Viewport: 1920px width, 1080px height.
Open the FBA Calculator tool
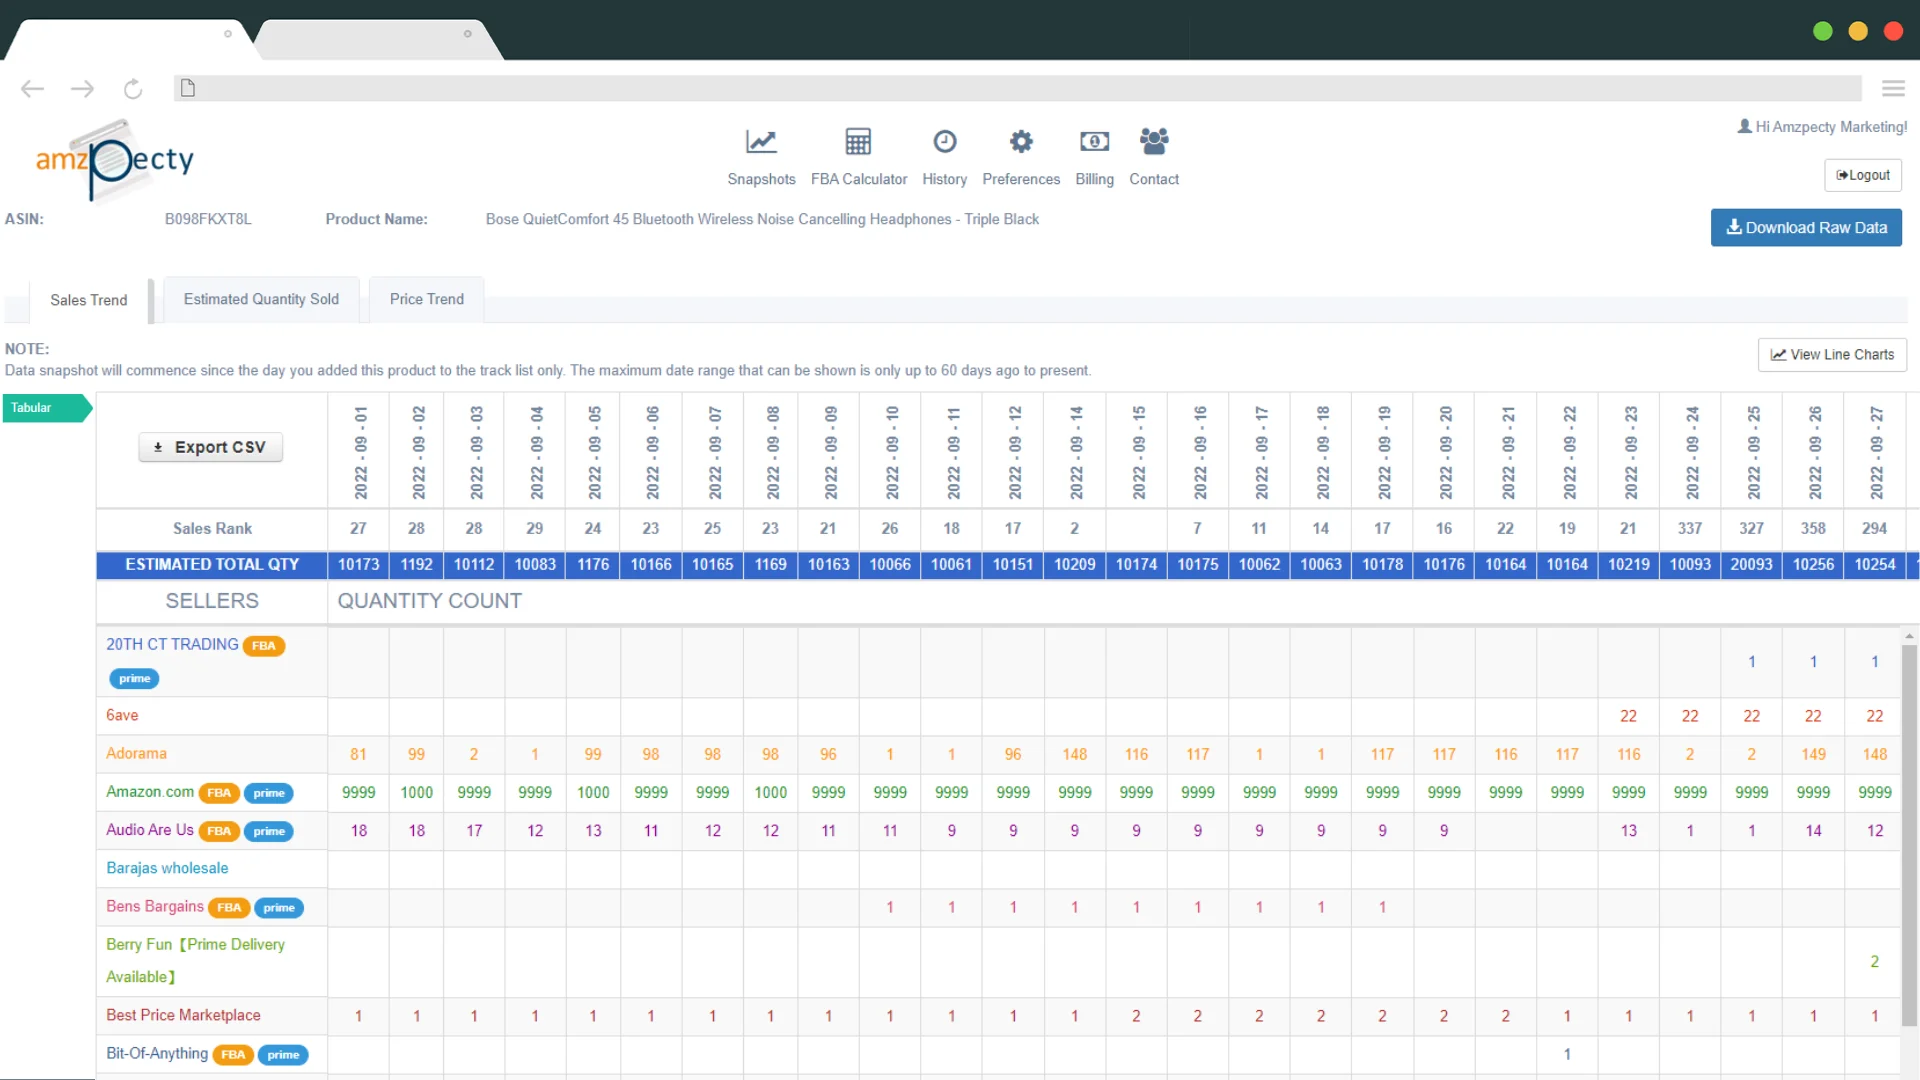coord(858,156)
